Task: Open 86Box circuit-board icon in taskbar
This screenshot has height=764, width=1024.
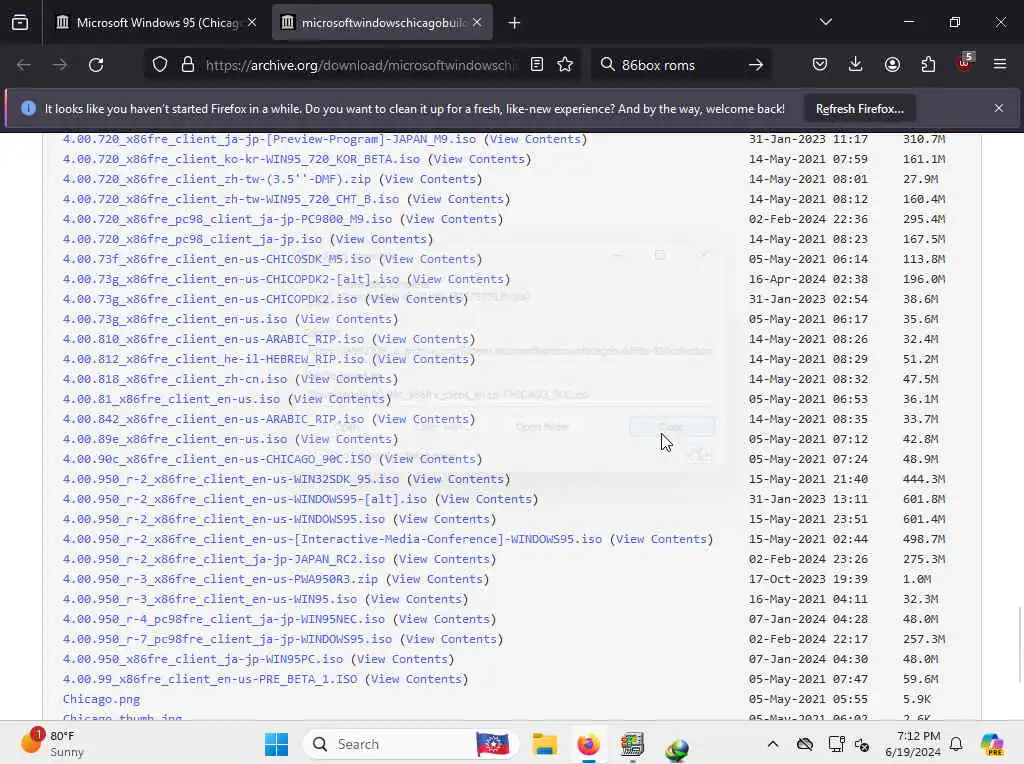Action: pos(632,744)
